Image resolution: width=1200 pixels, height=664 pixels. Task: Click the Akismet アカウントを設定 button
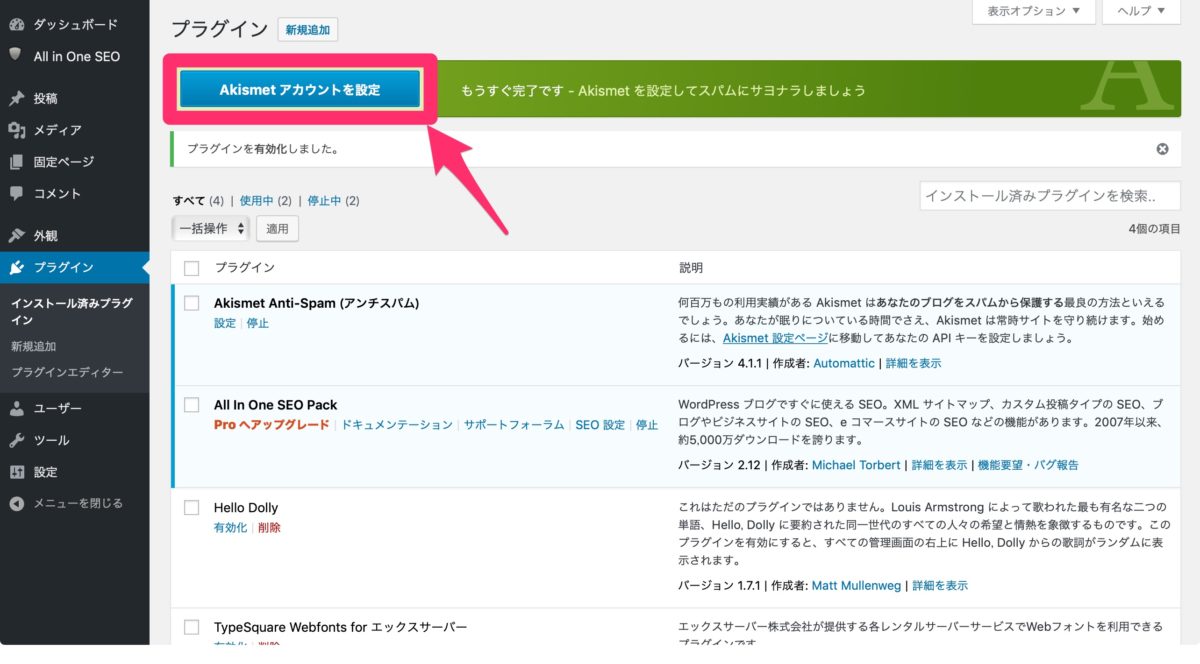pos(300,89)
